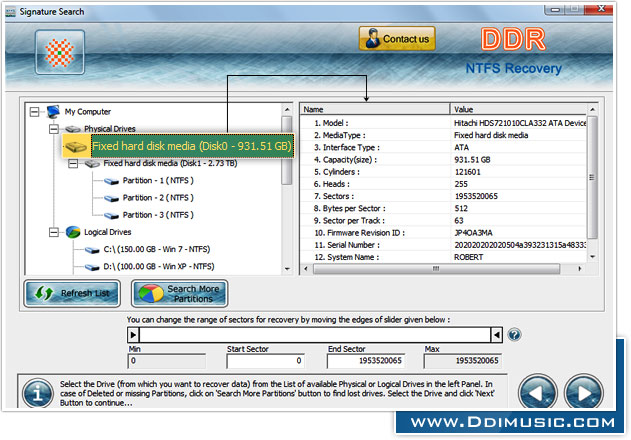Select D:\ 100.00 GB Win XP drive
This screenshot has width=631, height=440.
pyautogui.click(x=159, y=266)
